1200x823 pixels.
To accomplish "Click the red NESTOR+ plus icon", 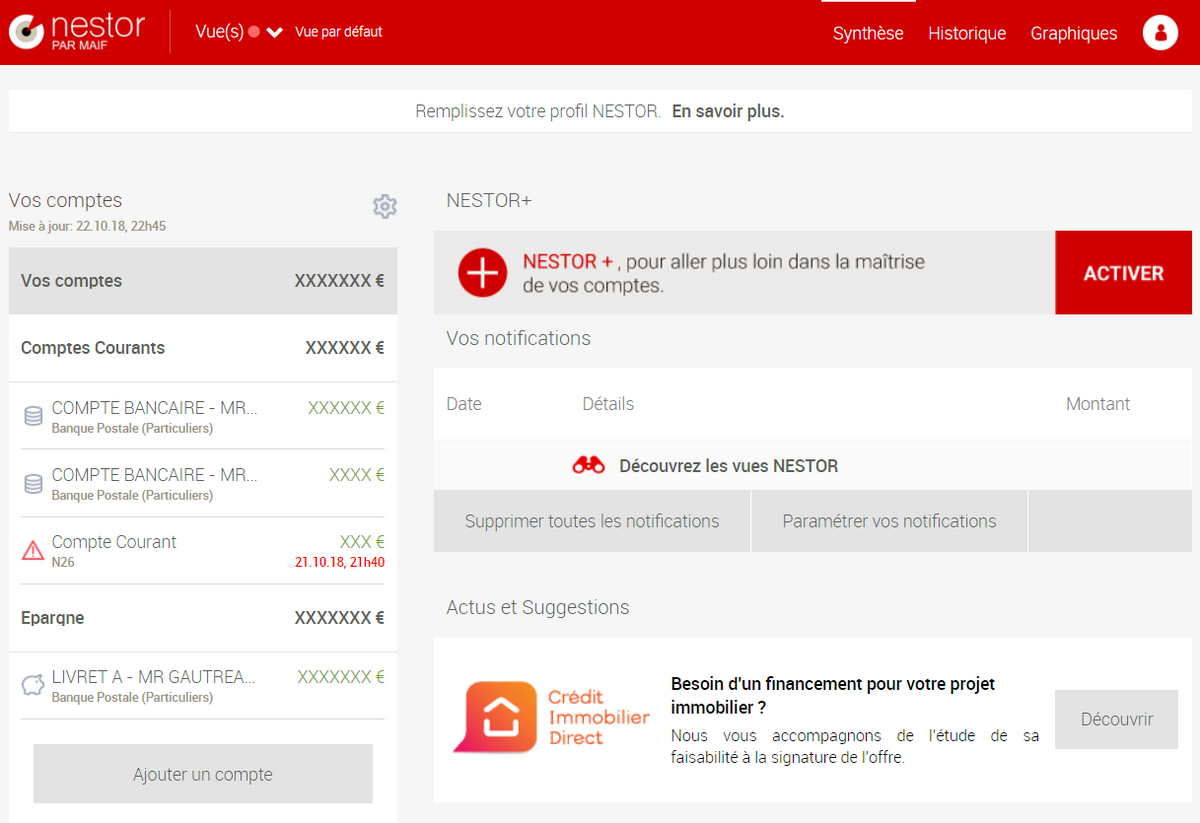I will click(x=482, y=273).
